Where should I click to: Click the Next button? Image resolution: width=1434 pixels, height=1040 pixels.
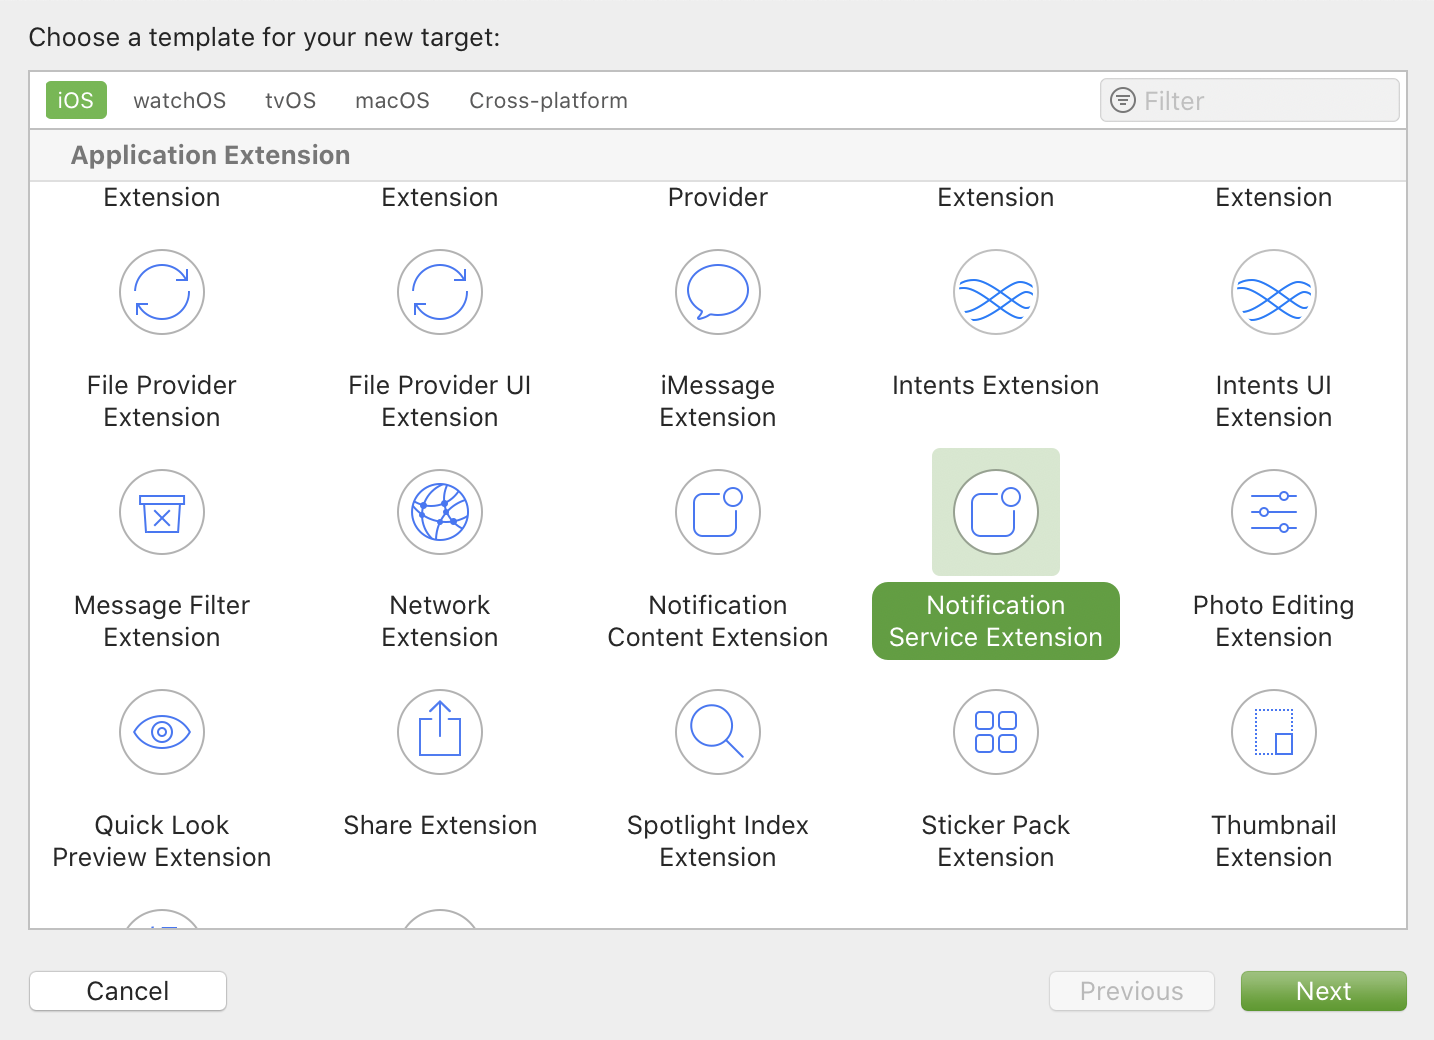pyautogui.click(x=1324, y=991)
